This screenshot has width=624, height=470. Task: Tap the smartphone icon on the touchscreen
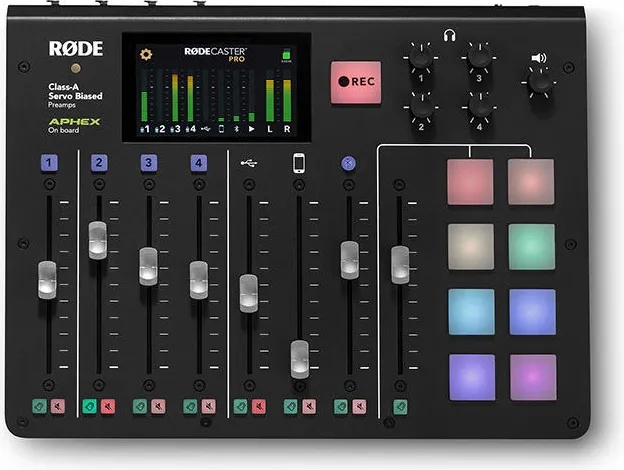pyautogui.click(x=222, y=129)
